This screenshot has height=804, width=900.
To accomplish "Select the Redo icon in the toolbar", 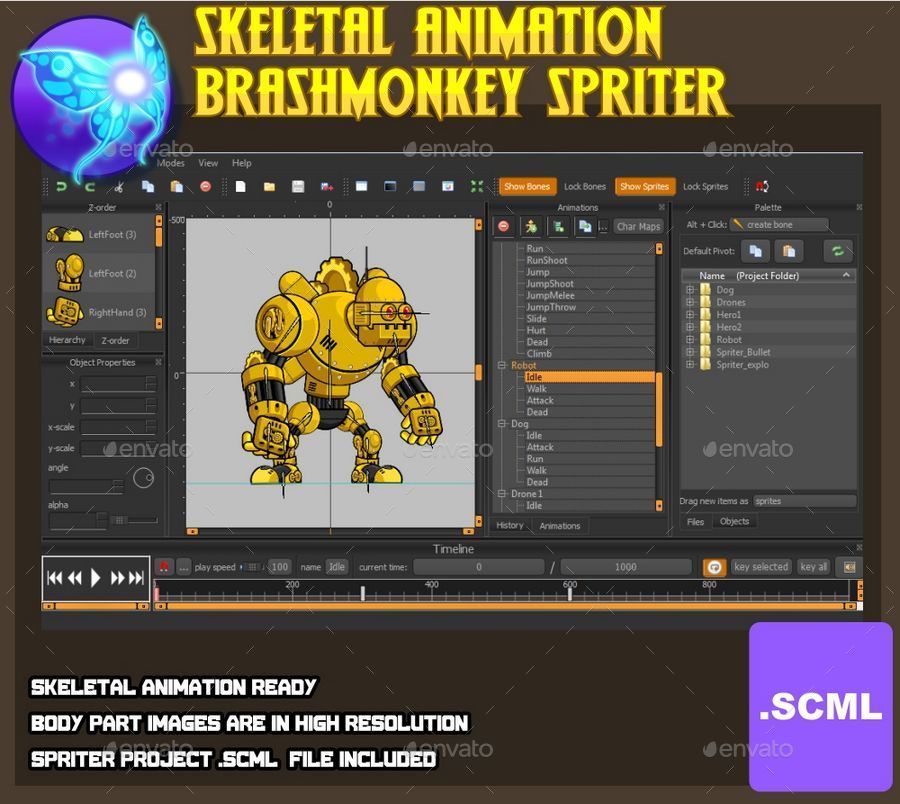I will click(x=88, y=186).
